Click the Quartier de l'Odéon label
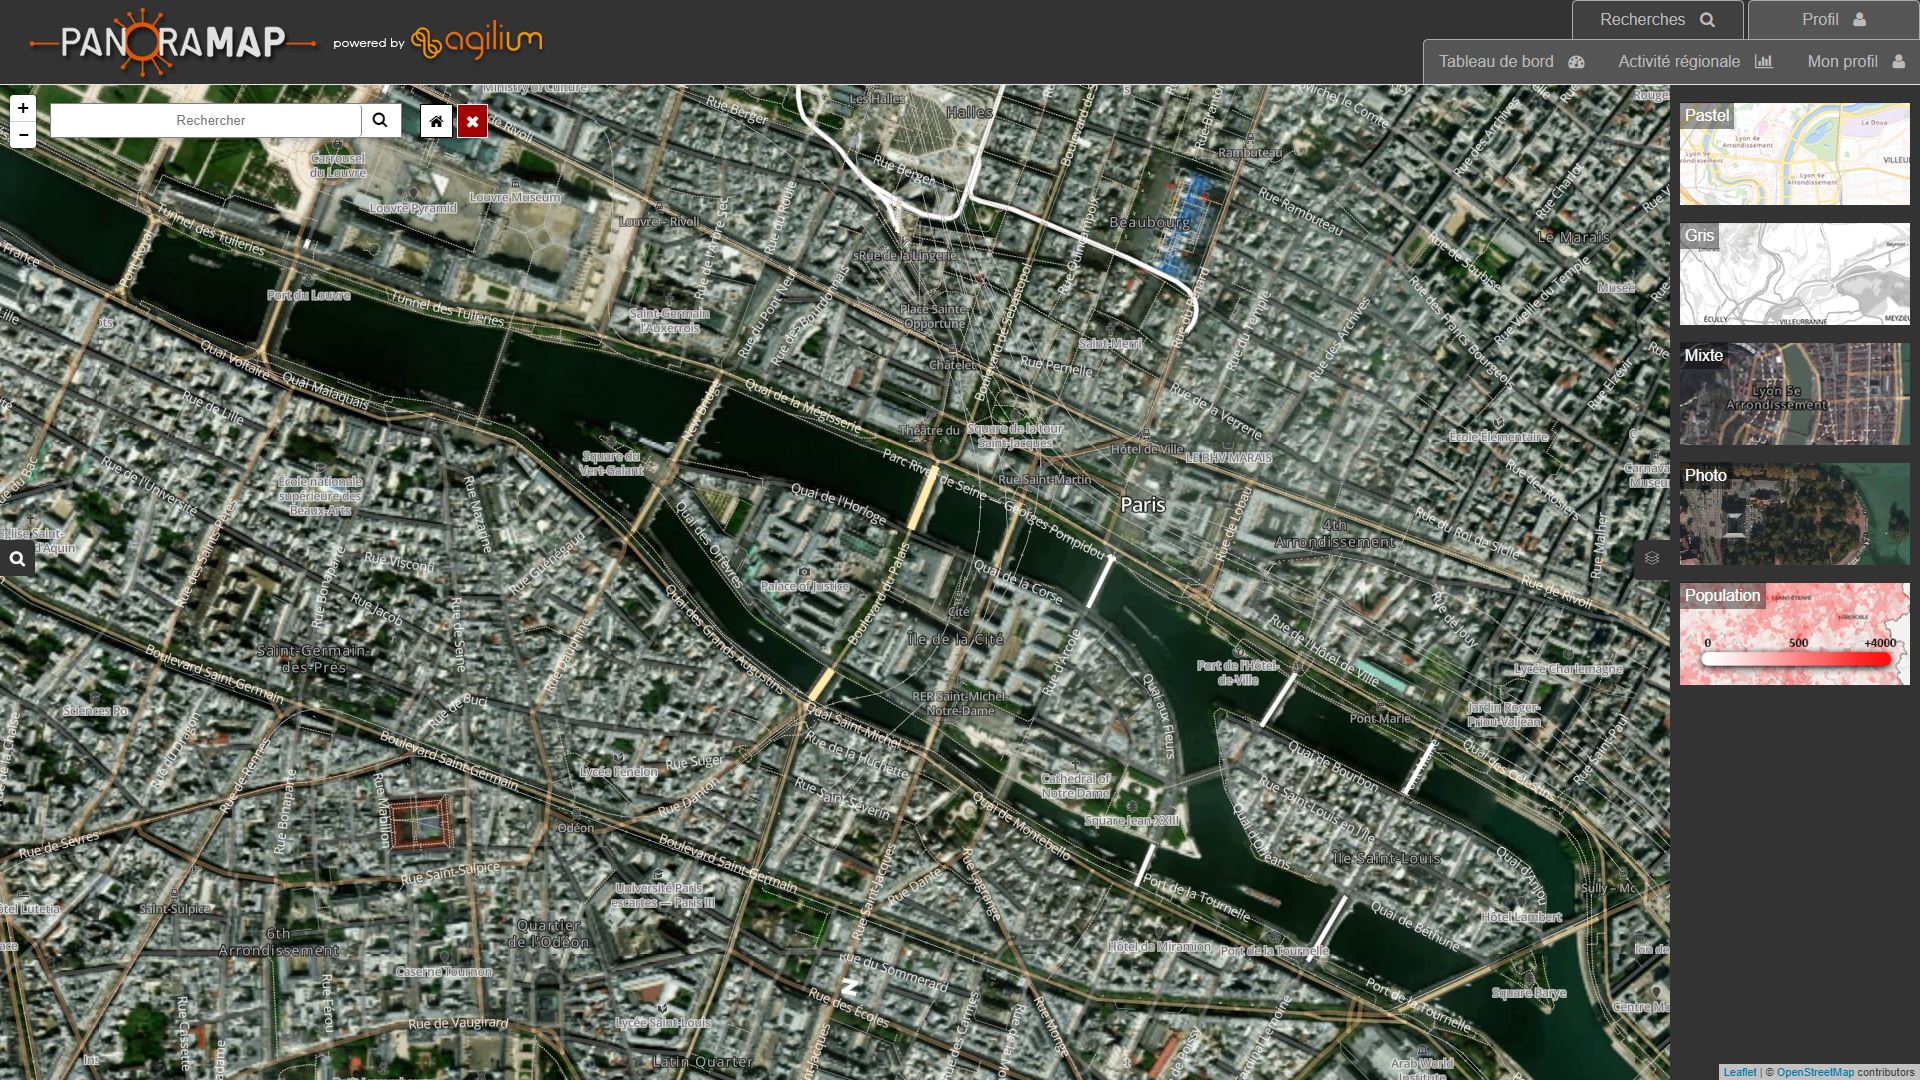This screenshot has height=1080, width=1920. tap(549, 934)
